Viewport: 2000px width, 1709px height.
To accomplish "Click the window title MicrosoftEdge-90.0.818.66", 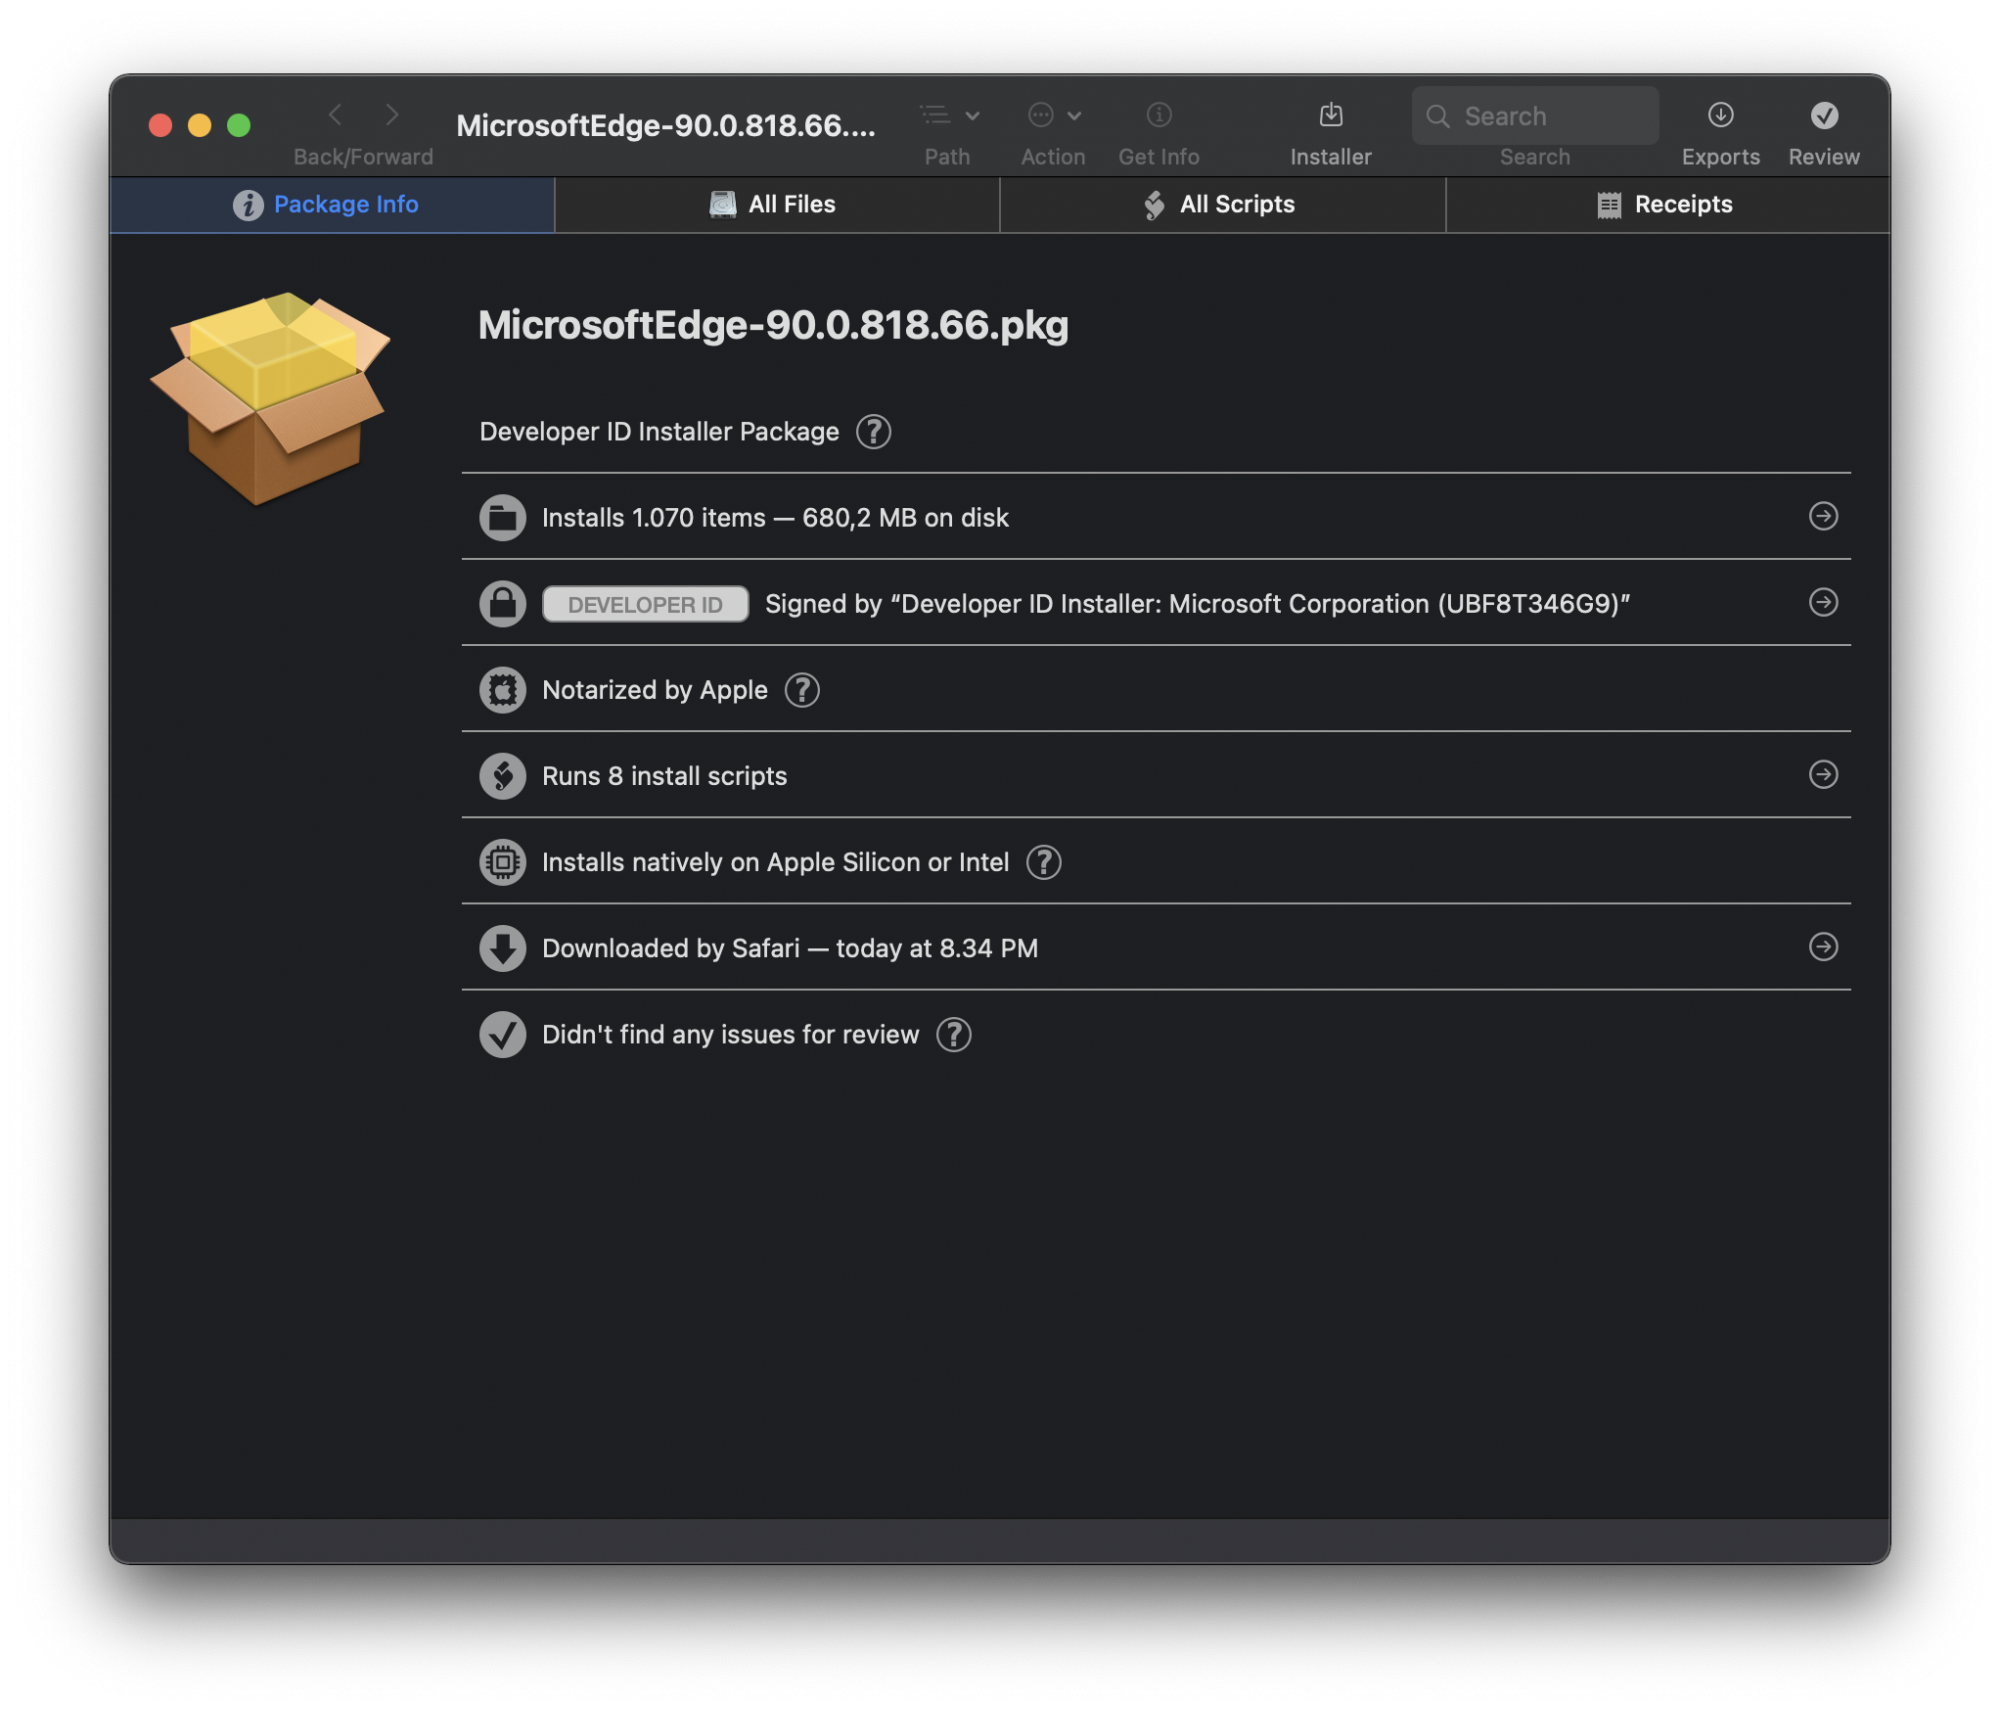I will pos(666,125).
